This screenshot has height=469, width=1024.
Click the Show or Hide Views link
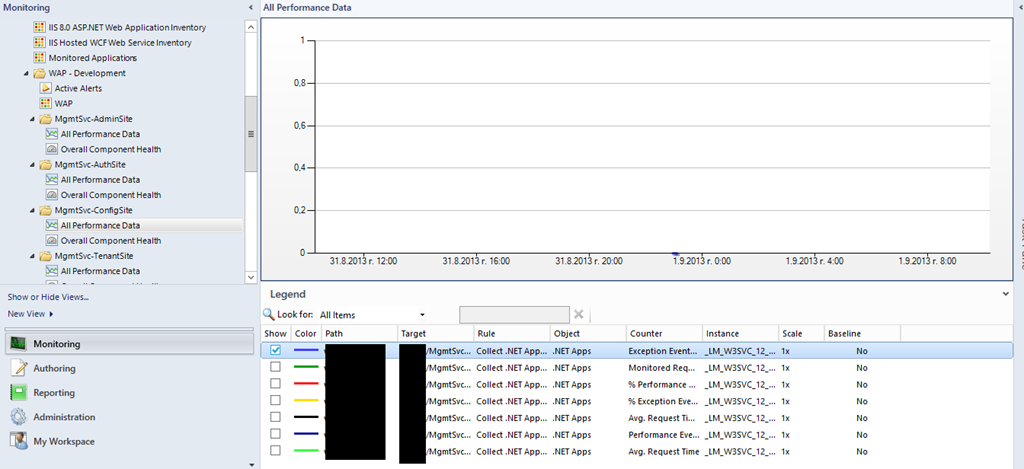48,297
